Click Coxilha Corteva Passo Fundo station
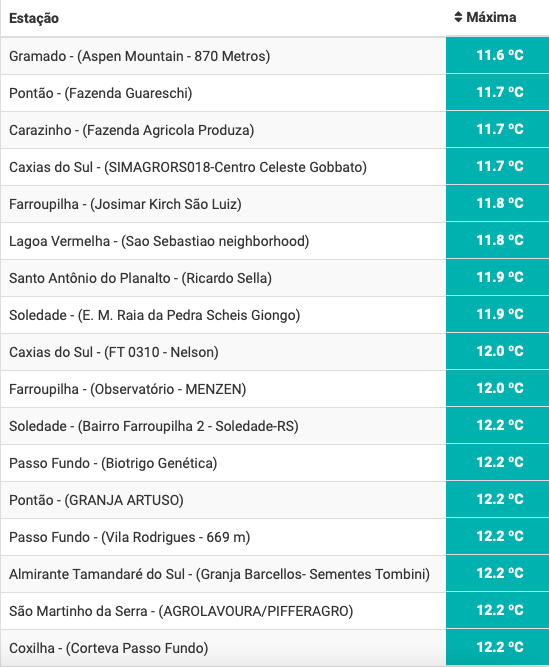This screenshot has width=549, height=667. pyautogui.click(x=275, y=648)
